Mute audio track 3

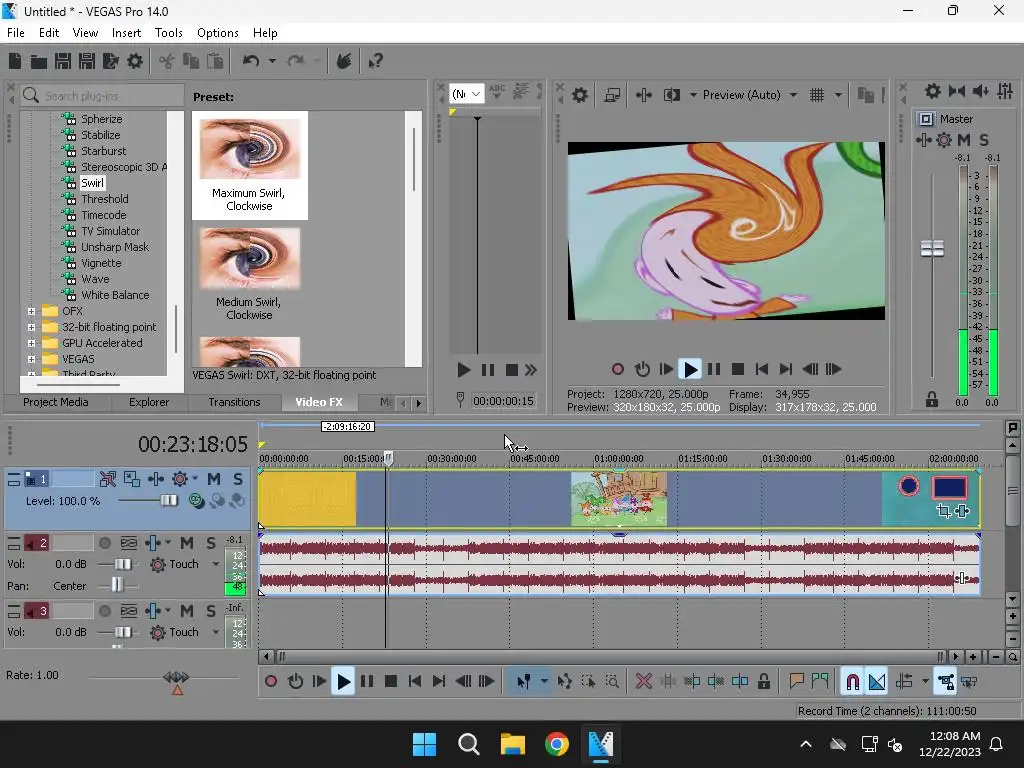[187, 611]
